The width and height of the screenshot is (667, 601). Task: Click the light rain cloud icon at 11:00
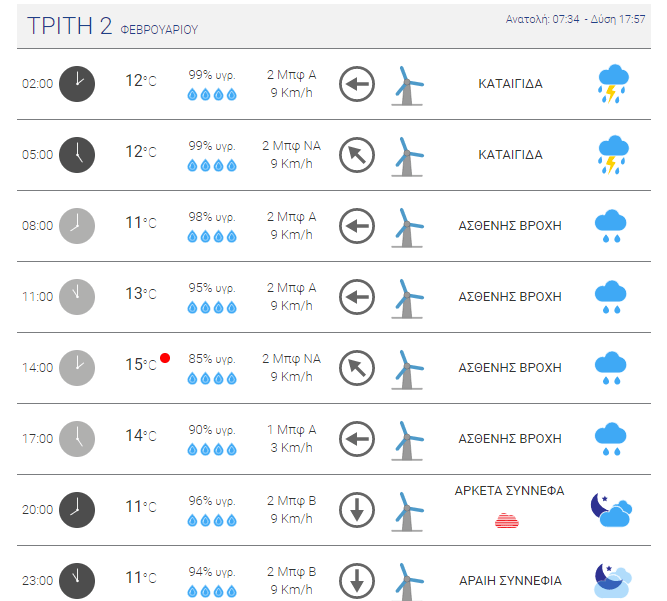coord(611,297)
